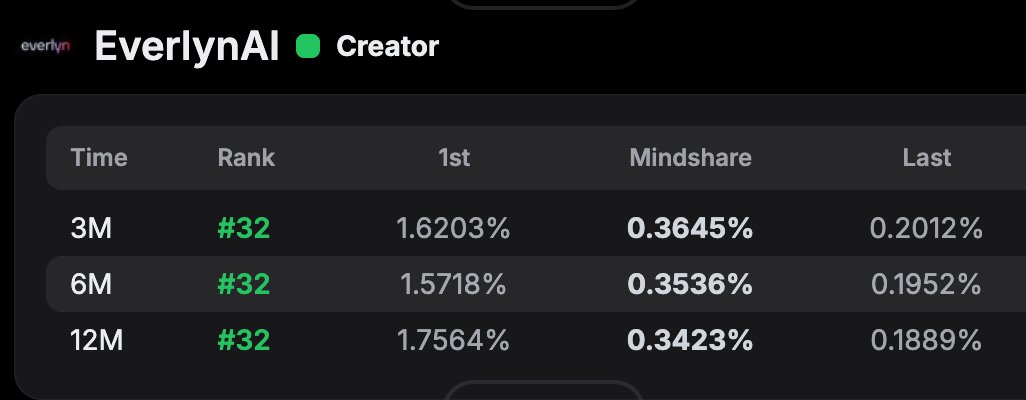This screenshot has width=1026, height=400.
Task: Click the 0.3645% mindshare value
Action: tap(690, 228)
